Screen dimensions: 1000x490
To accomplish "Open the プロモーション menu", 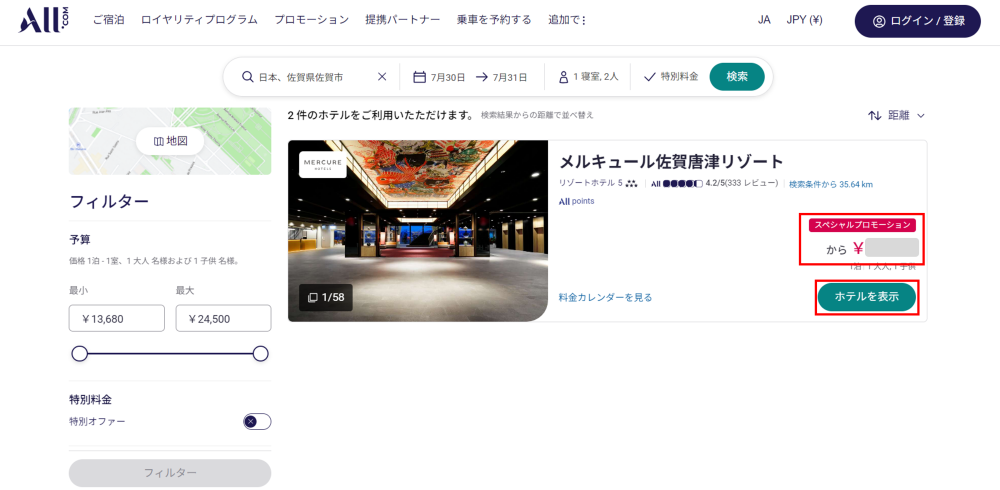I will (x=312, y=20).
